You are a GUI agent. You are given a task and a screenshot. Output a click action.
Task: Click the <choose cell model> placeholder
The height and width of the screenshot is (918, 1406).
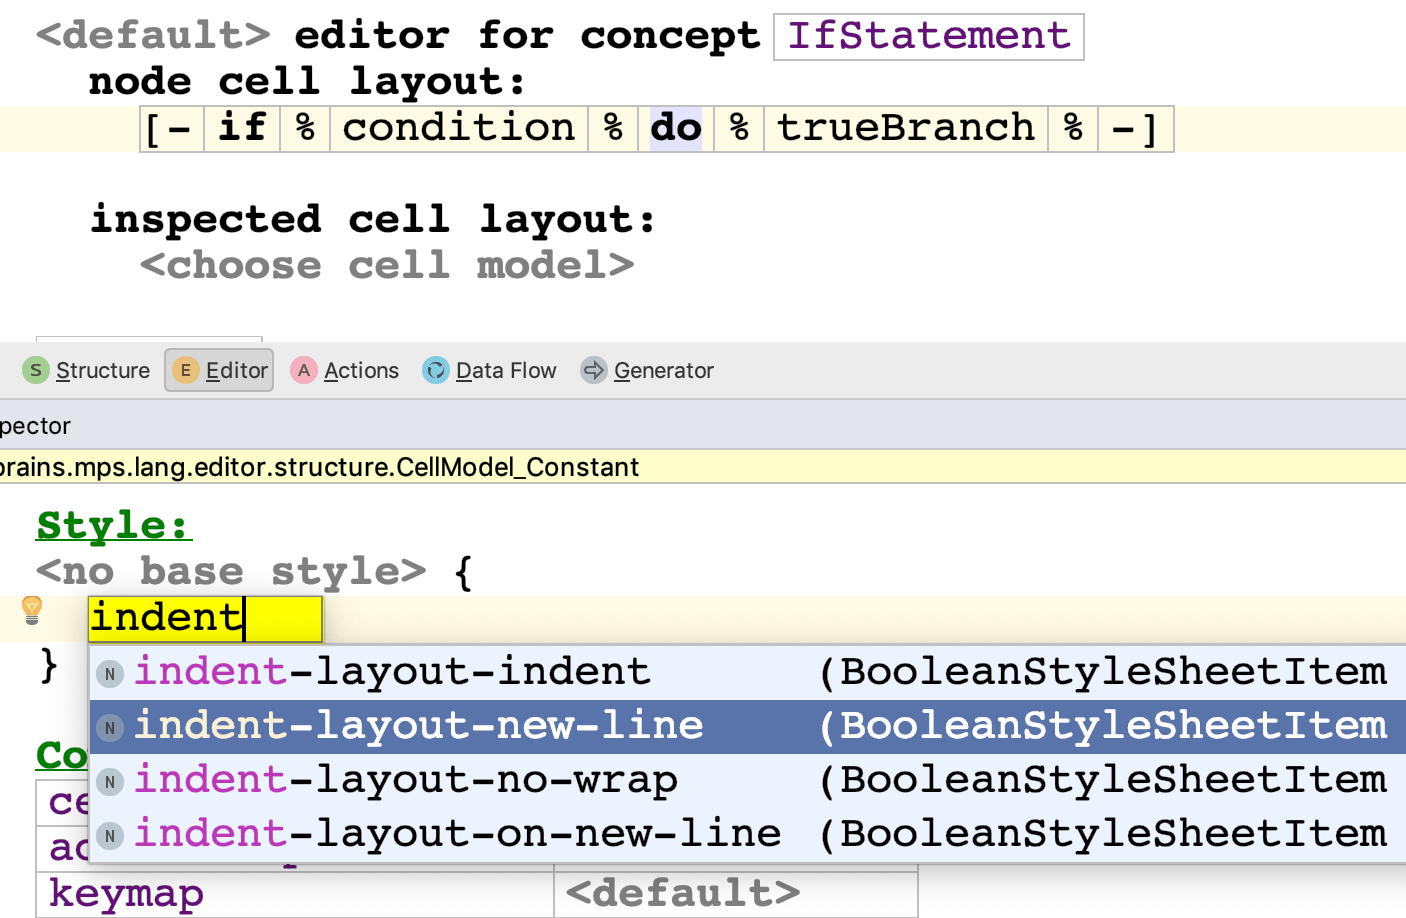click(387, 266)
